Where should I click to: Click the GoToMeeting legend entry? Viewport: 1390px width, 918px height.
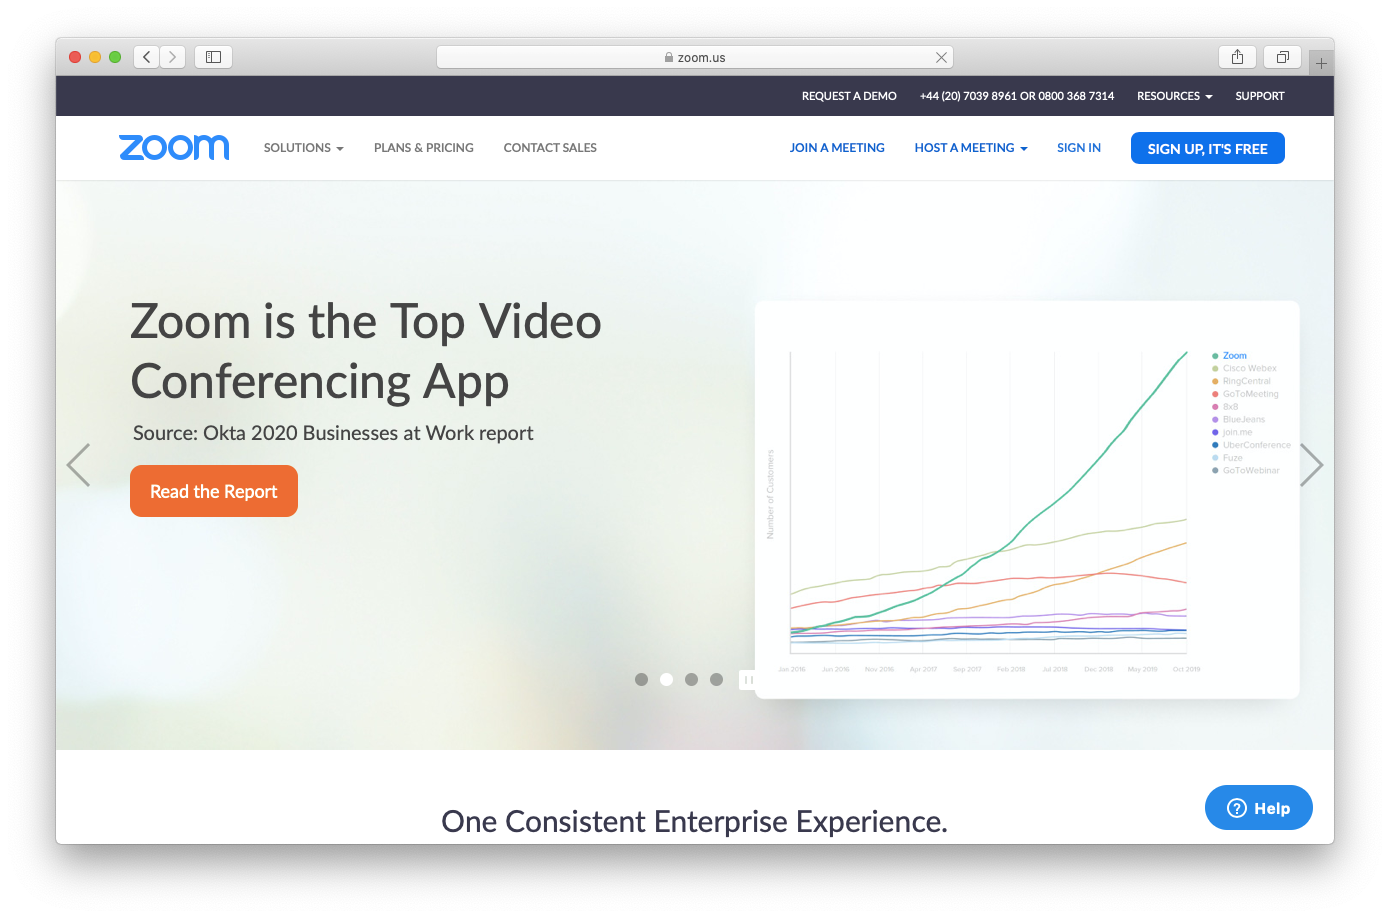coord(1246,394)
